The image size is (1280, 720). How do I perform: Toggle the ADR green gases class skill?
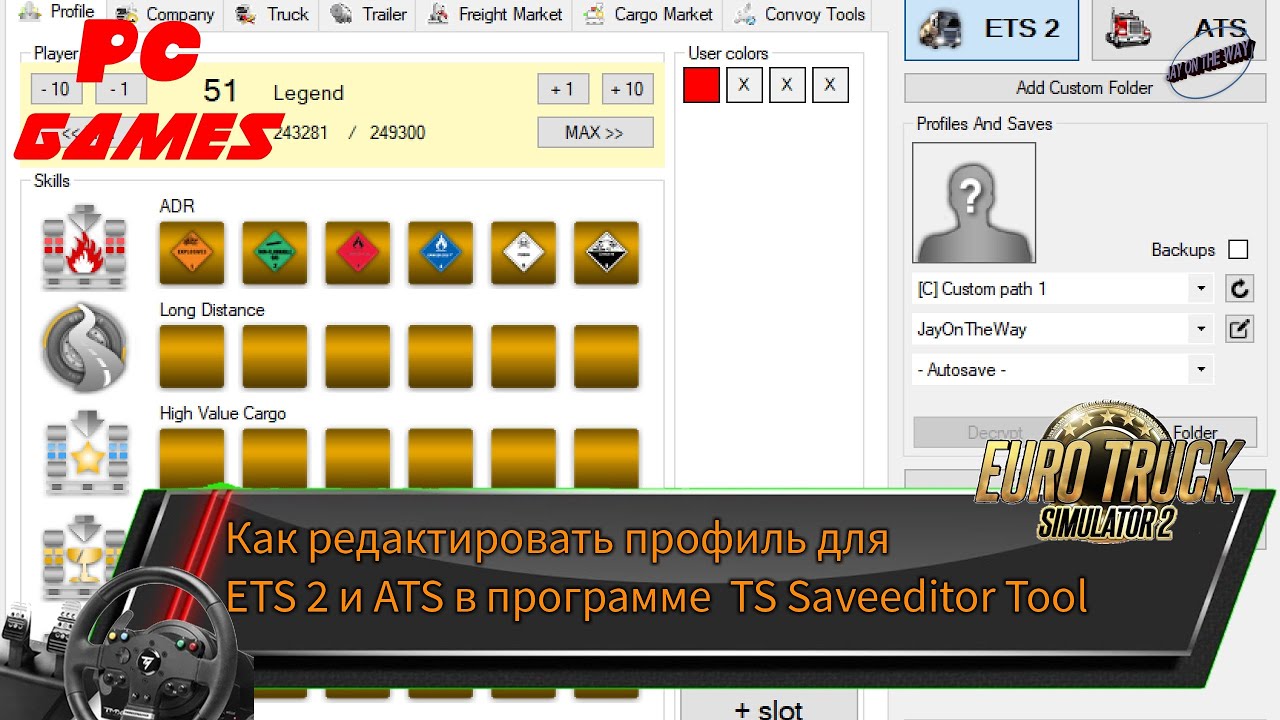coord(275,253)
